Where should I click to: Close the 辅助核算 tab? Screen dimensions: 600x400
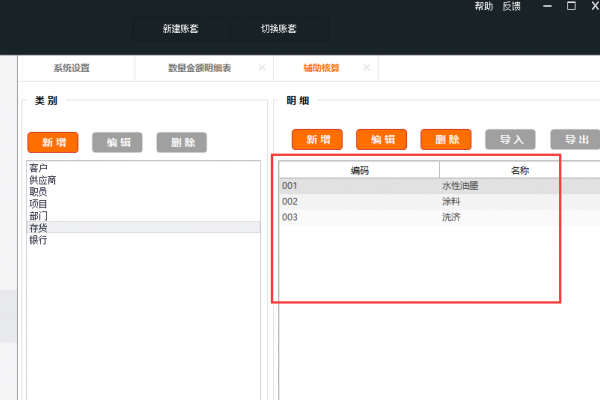[367, 68]
